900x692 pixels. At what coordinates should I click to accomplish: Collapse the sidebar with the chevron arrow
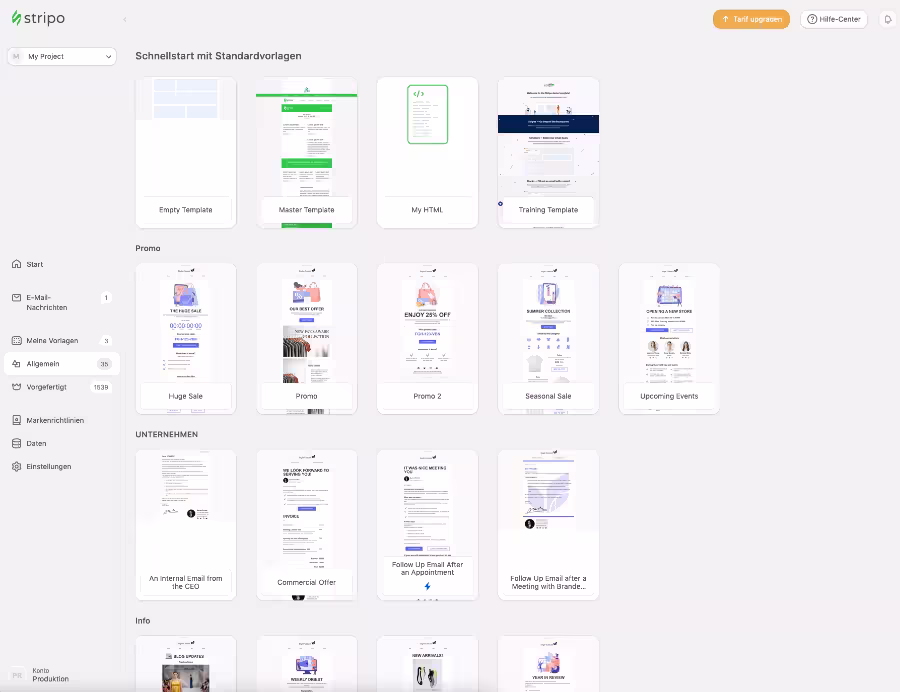point(125,20)
